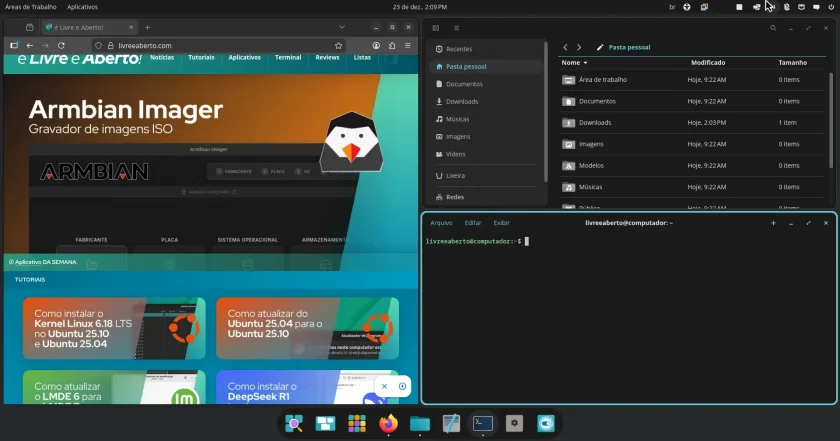
Task: Open the toggle-switch app in the dock
Action: tap(545, 423)
